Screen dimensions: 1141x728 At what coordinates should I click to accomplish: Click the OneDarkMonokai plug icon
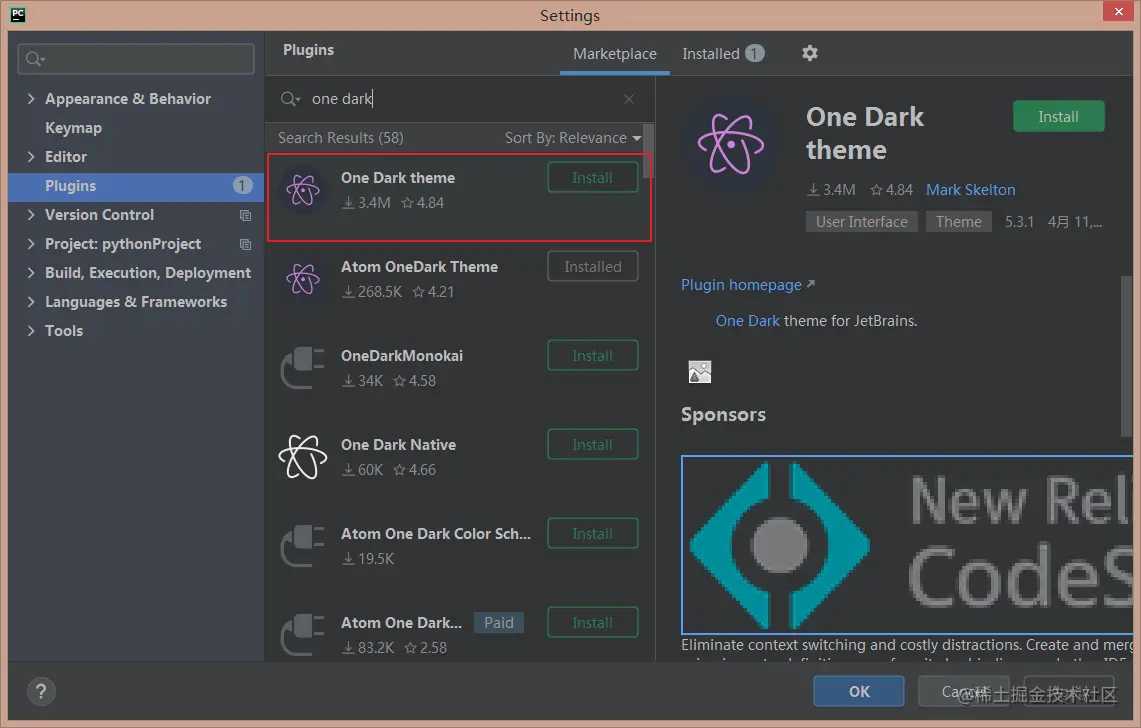(x=303, y=368)
